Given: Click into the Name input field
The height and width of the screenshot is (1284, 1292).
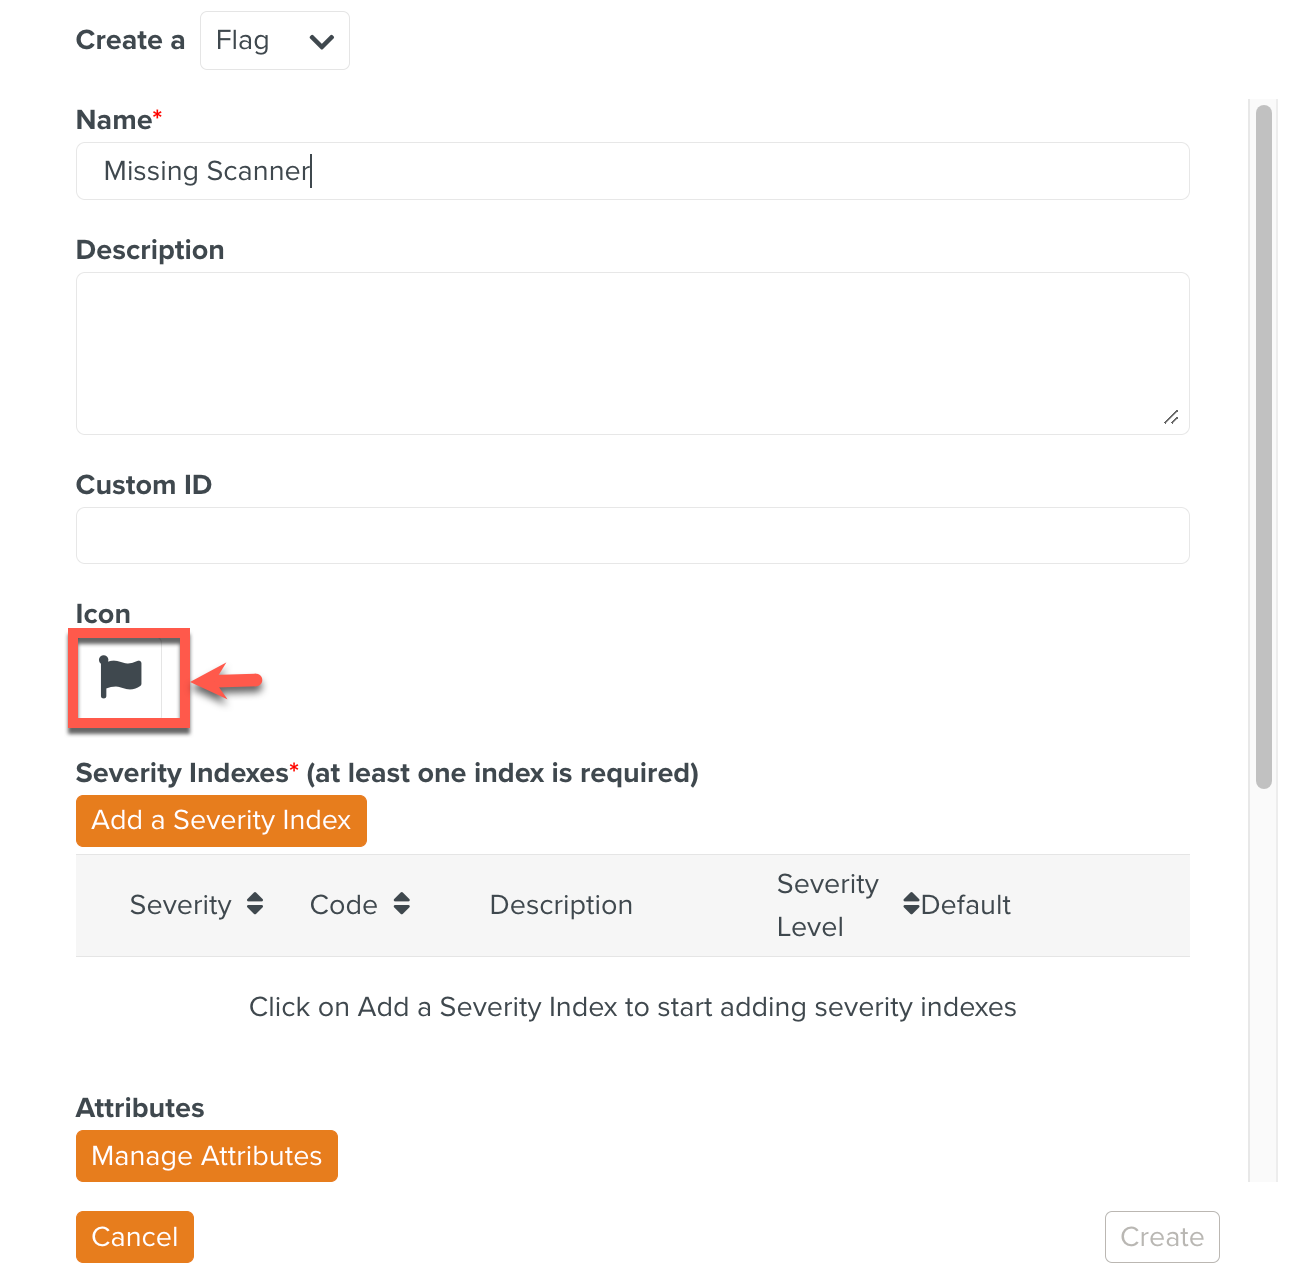Looking at the screenshot, I should pyautogui.click(x=632, y=171).
